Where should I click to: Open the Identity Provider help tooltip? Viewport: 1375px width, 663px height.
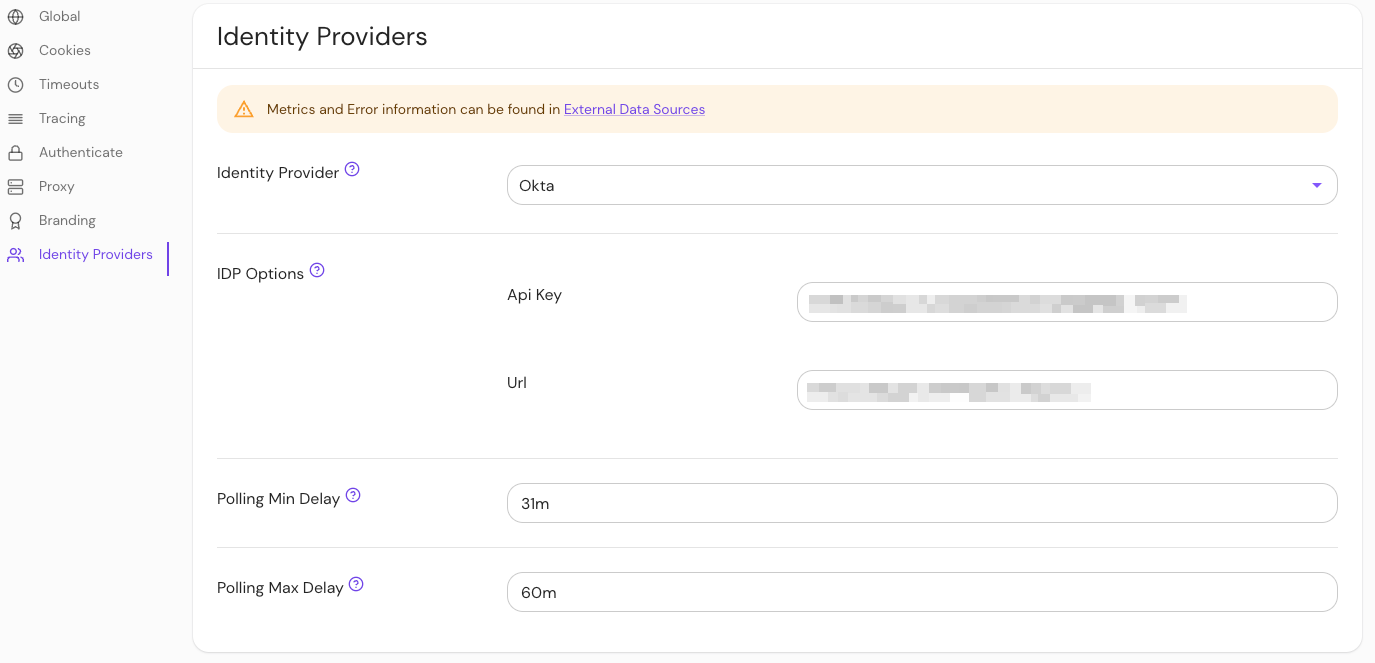[352, 169]
